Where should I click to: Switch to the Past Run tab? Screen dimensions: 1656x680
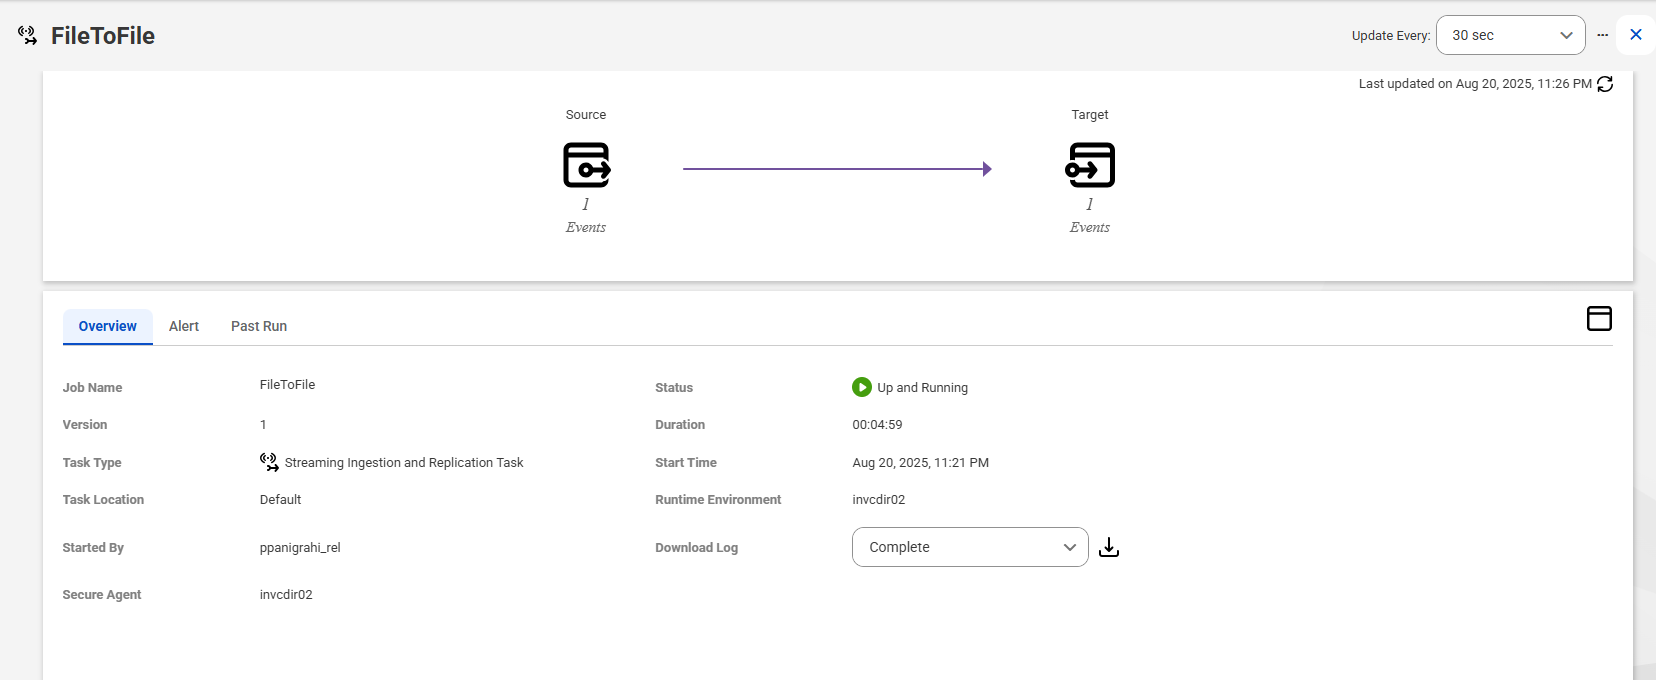(x=259, y=326)
